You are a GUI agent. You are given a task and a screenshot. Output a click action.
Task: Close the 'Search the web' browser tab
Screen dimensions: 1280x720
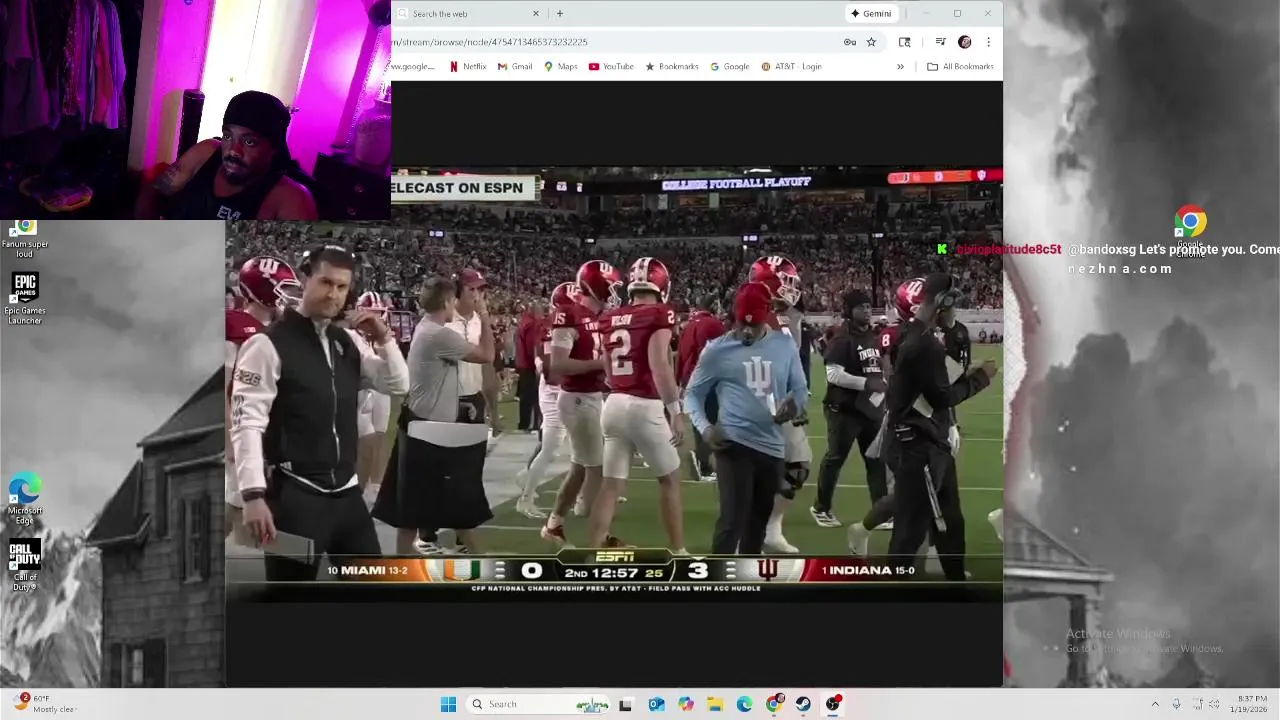pyautogui.click(x=535, y=14)
